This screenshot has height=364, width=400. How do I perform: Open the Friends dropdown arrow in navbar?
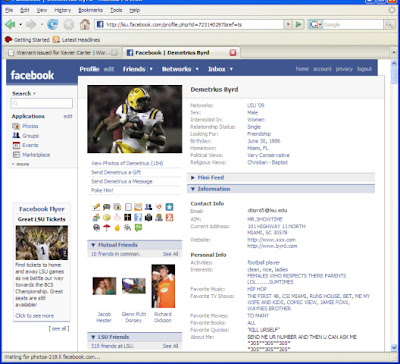coord(151,69)
